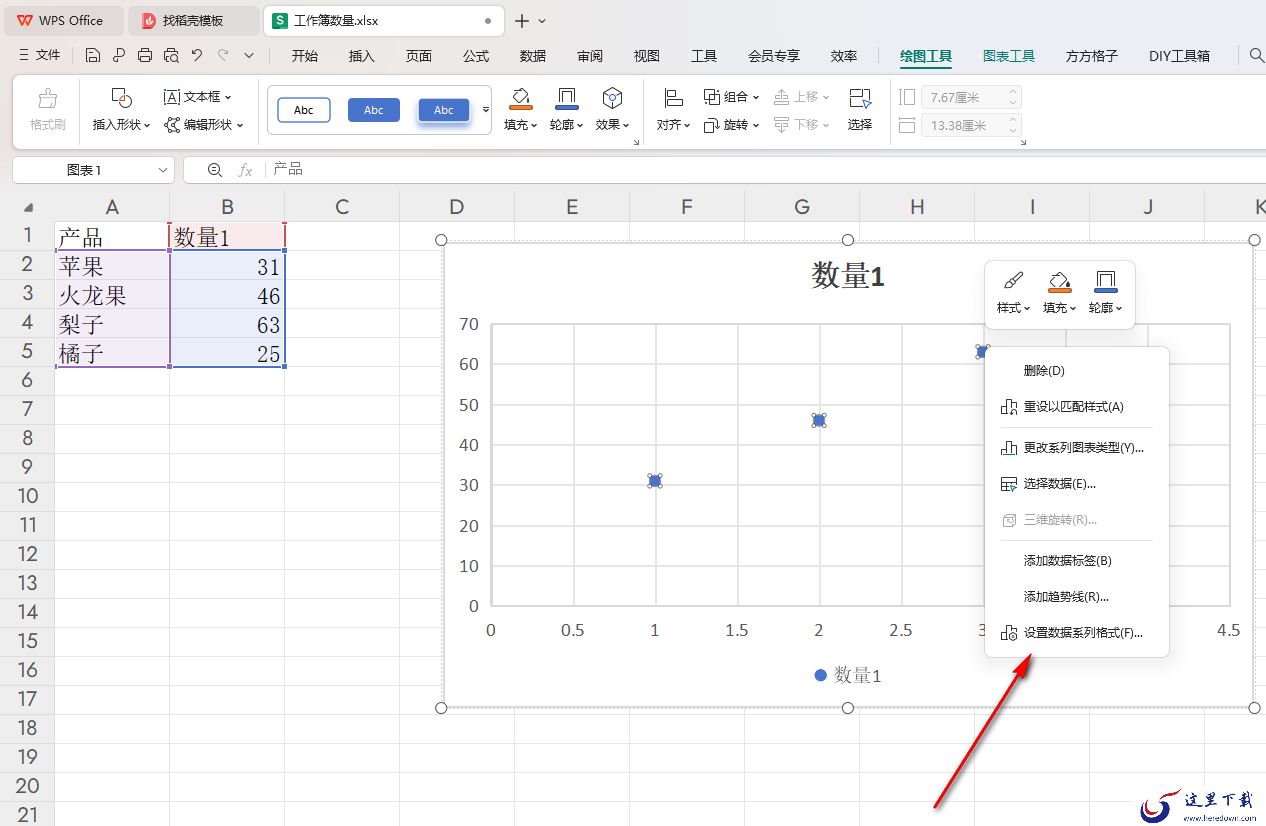Click the shape width field 13.38厘米
This screenshot has width=1266, height=826.
(970, 125)
